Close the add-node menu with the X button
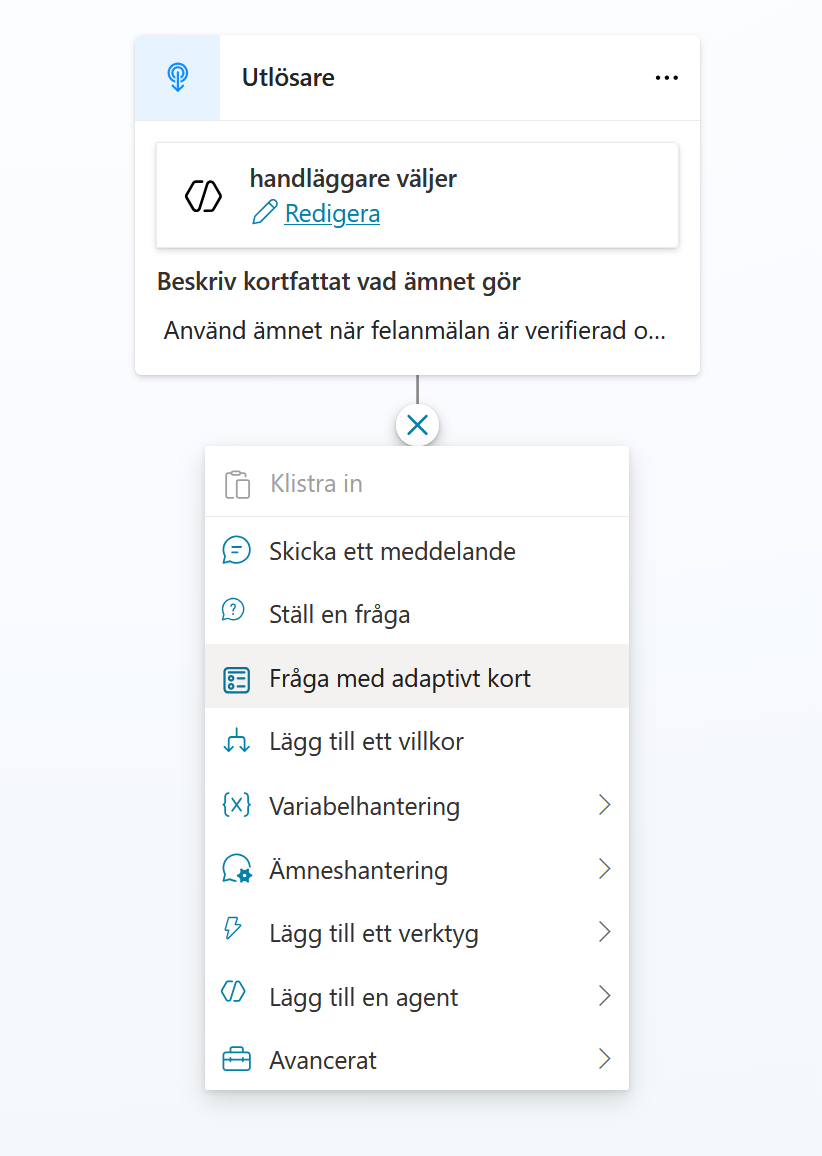The width and height of the screenshot is (822, 1156). [x=417, y=425]
